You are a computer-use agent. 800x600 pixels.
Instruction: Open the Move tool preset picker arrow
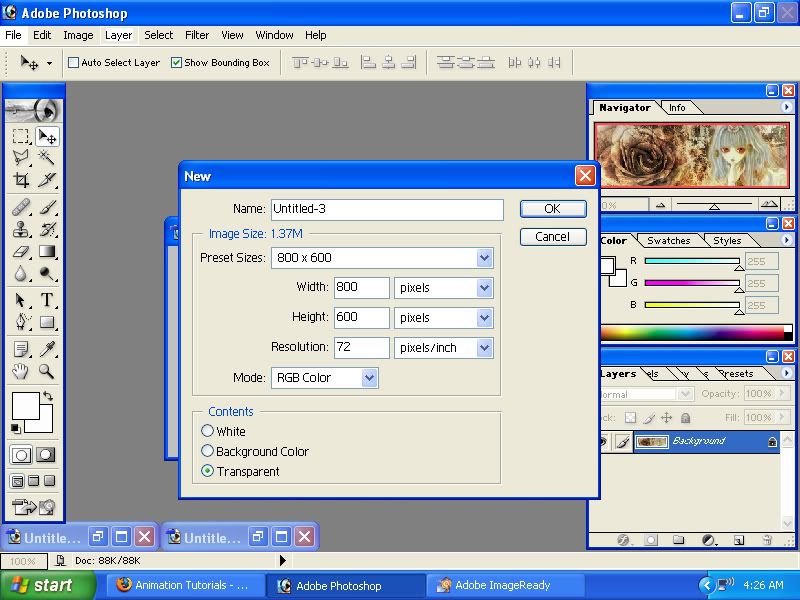[49, 63]
